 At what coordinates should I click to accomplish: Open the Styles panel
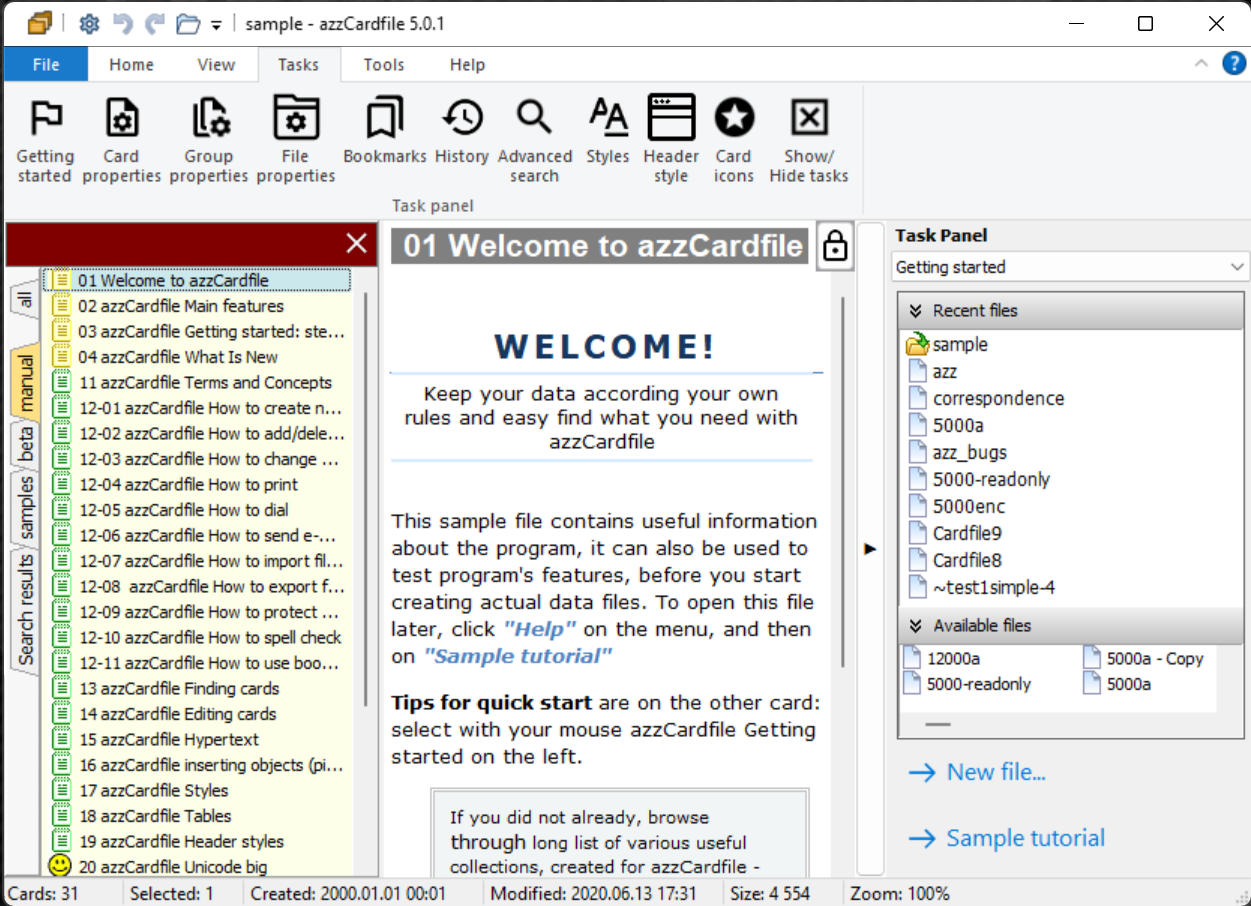(x=608, y=130)
